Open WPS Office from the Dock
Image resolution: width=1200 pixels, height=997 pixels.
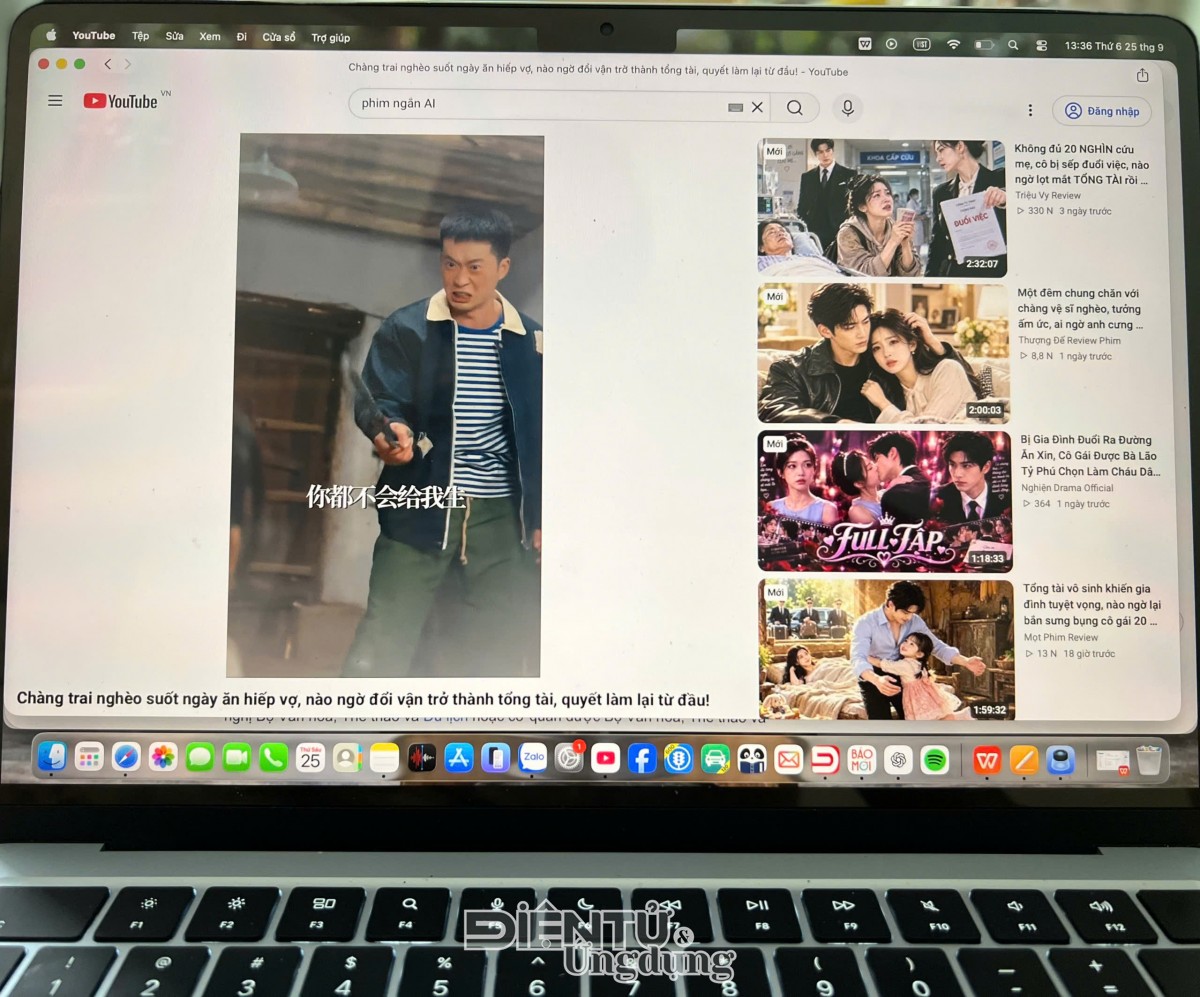pos(987,761)
